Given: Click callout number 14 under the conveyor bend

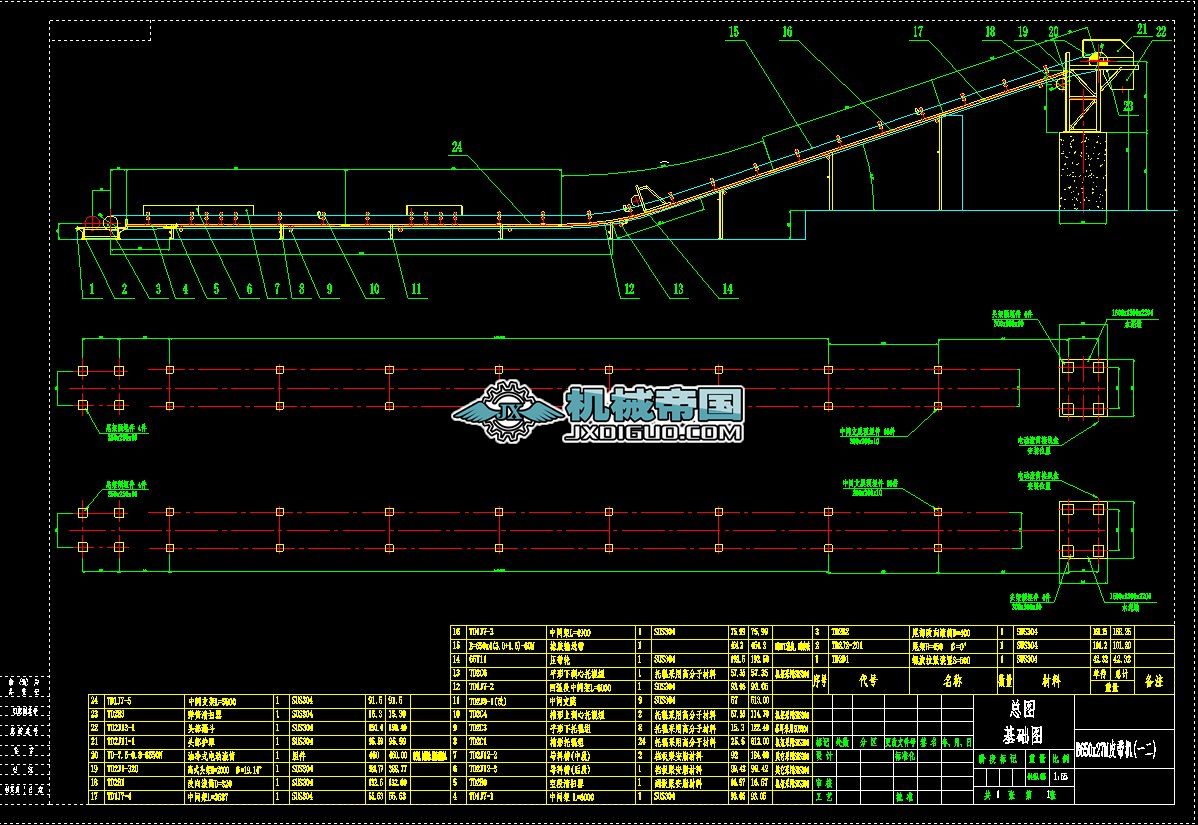Looking at the screenshot, I should (727, 289).
